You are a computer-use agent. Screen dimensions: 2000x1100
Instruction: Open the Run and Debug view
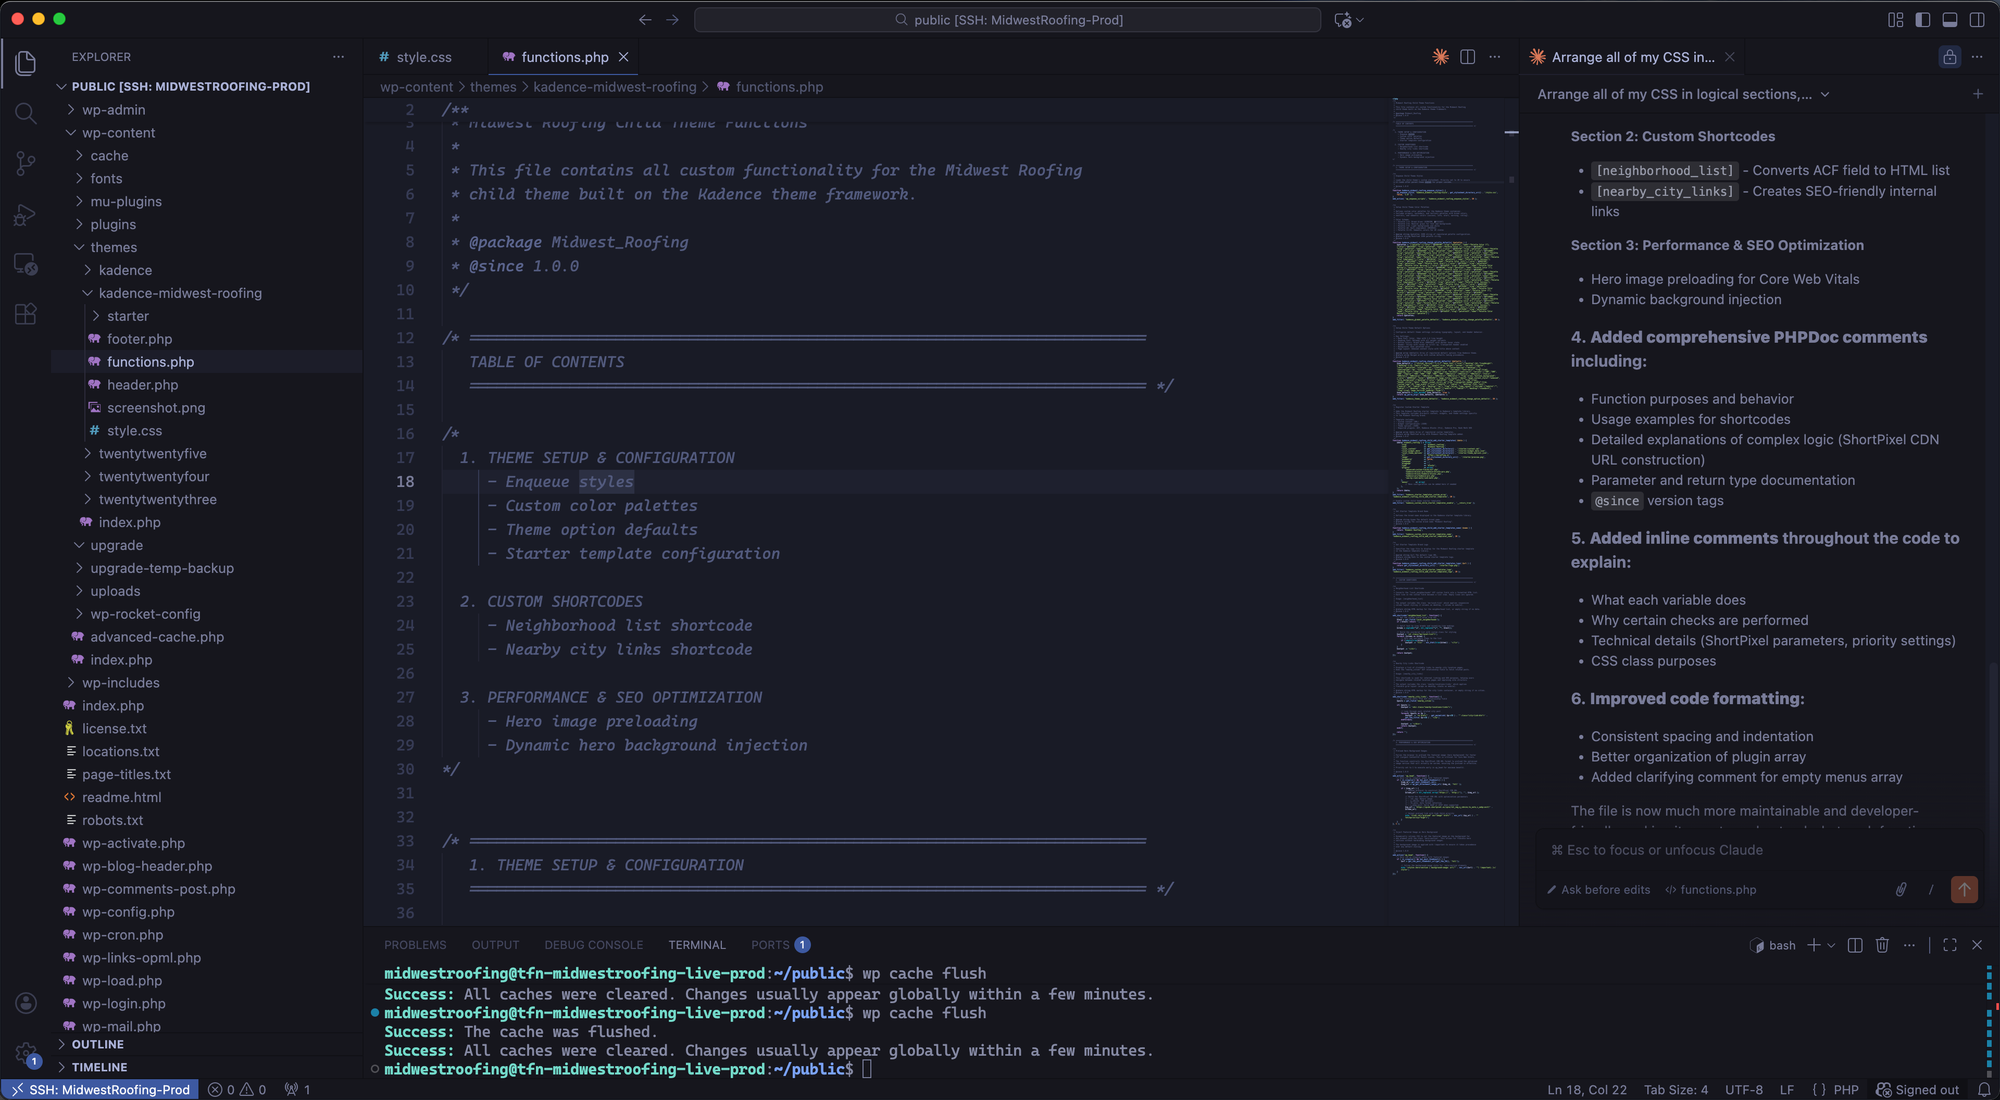(26, 214)
